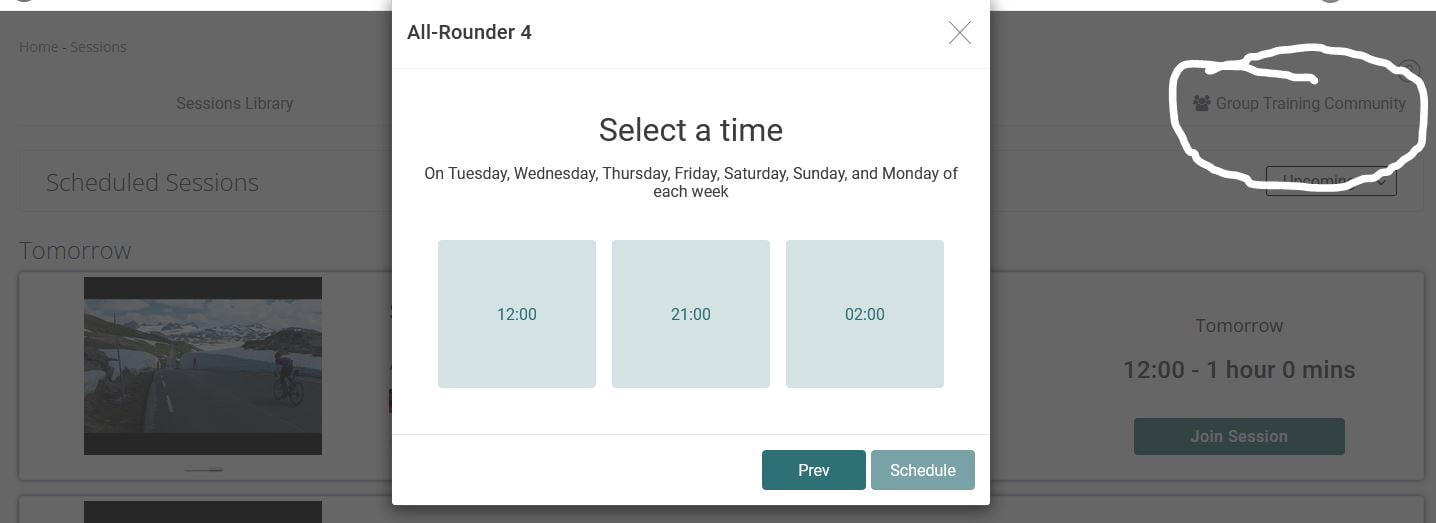Click the Join Session button
This screenshot has height=523, width=1436.
[x=1239, y=436]
